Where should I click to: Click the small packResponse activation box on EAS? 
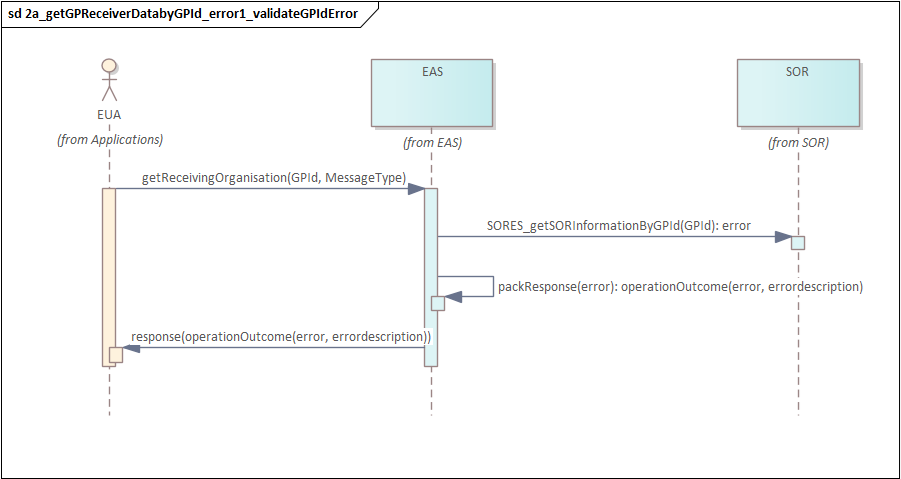[x=438, y=303]
